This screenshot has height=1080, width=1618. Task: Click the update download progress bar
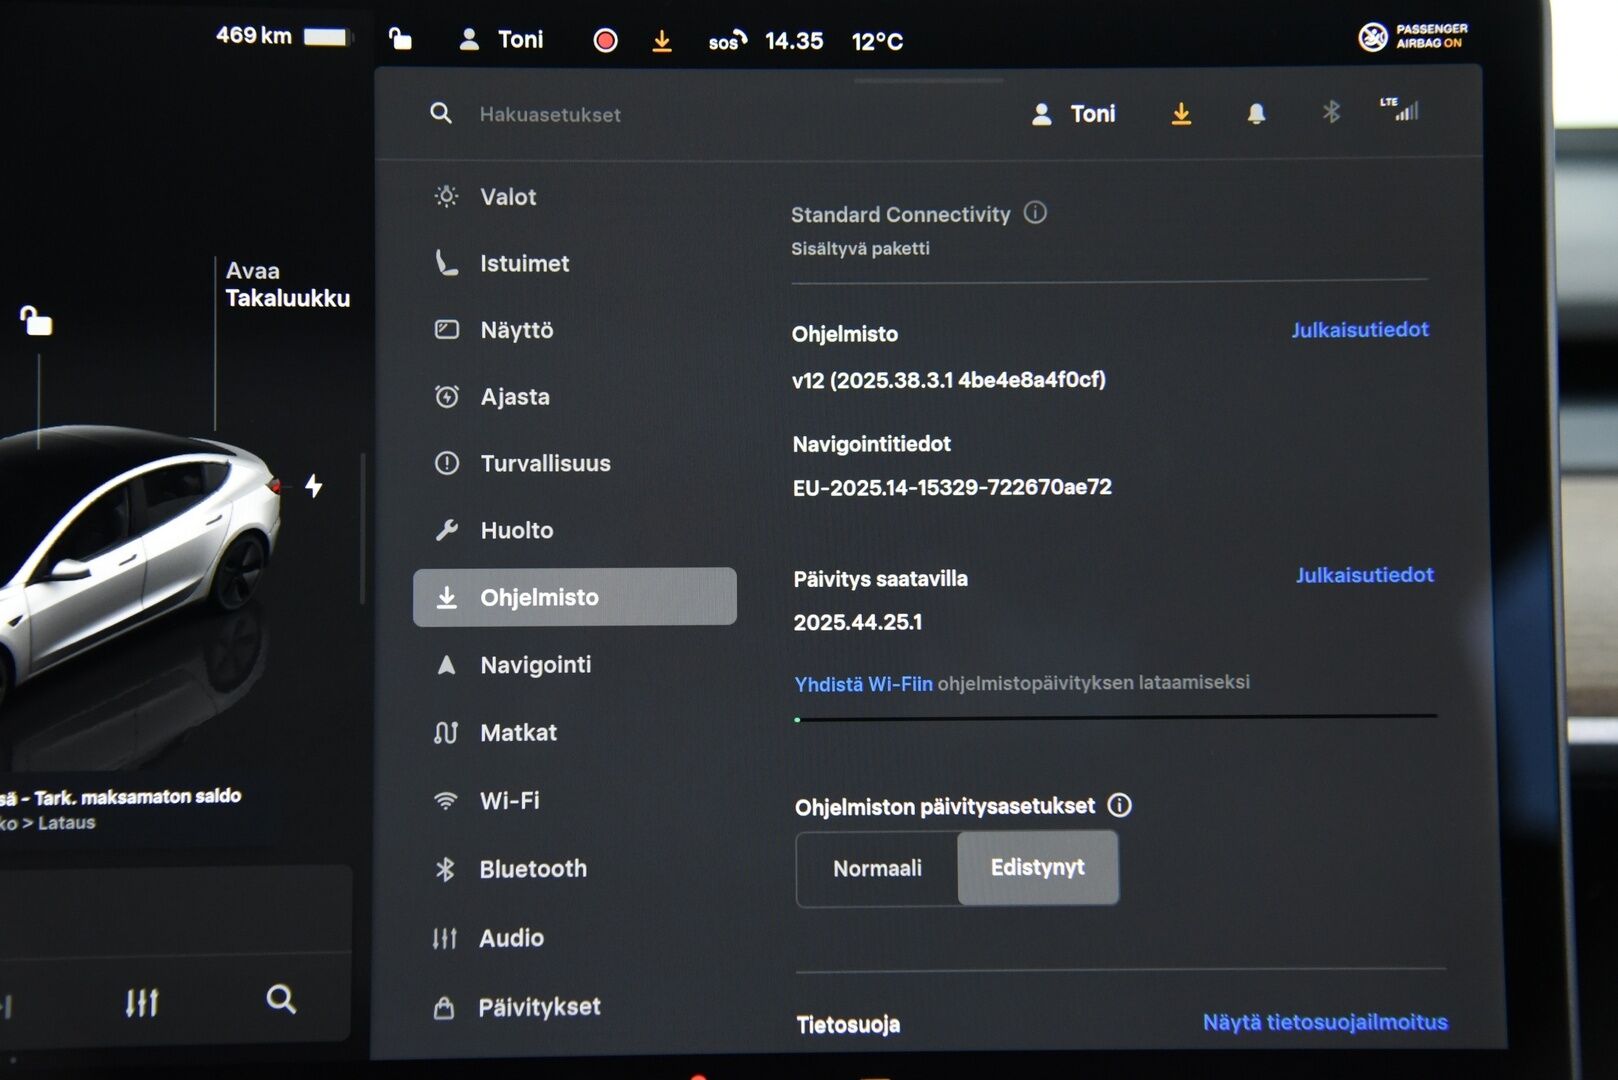pyautogui.click(x=1115, y=716)
